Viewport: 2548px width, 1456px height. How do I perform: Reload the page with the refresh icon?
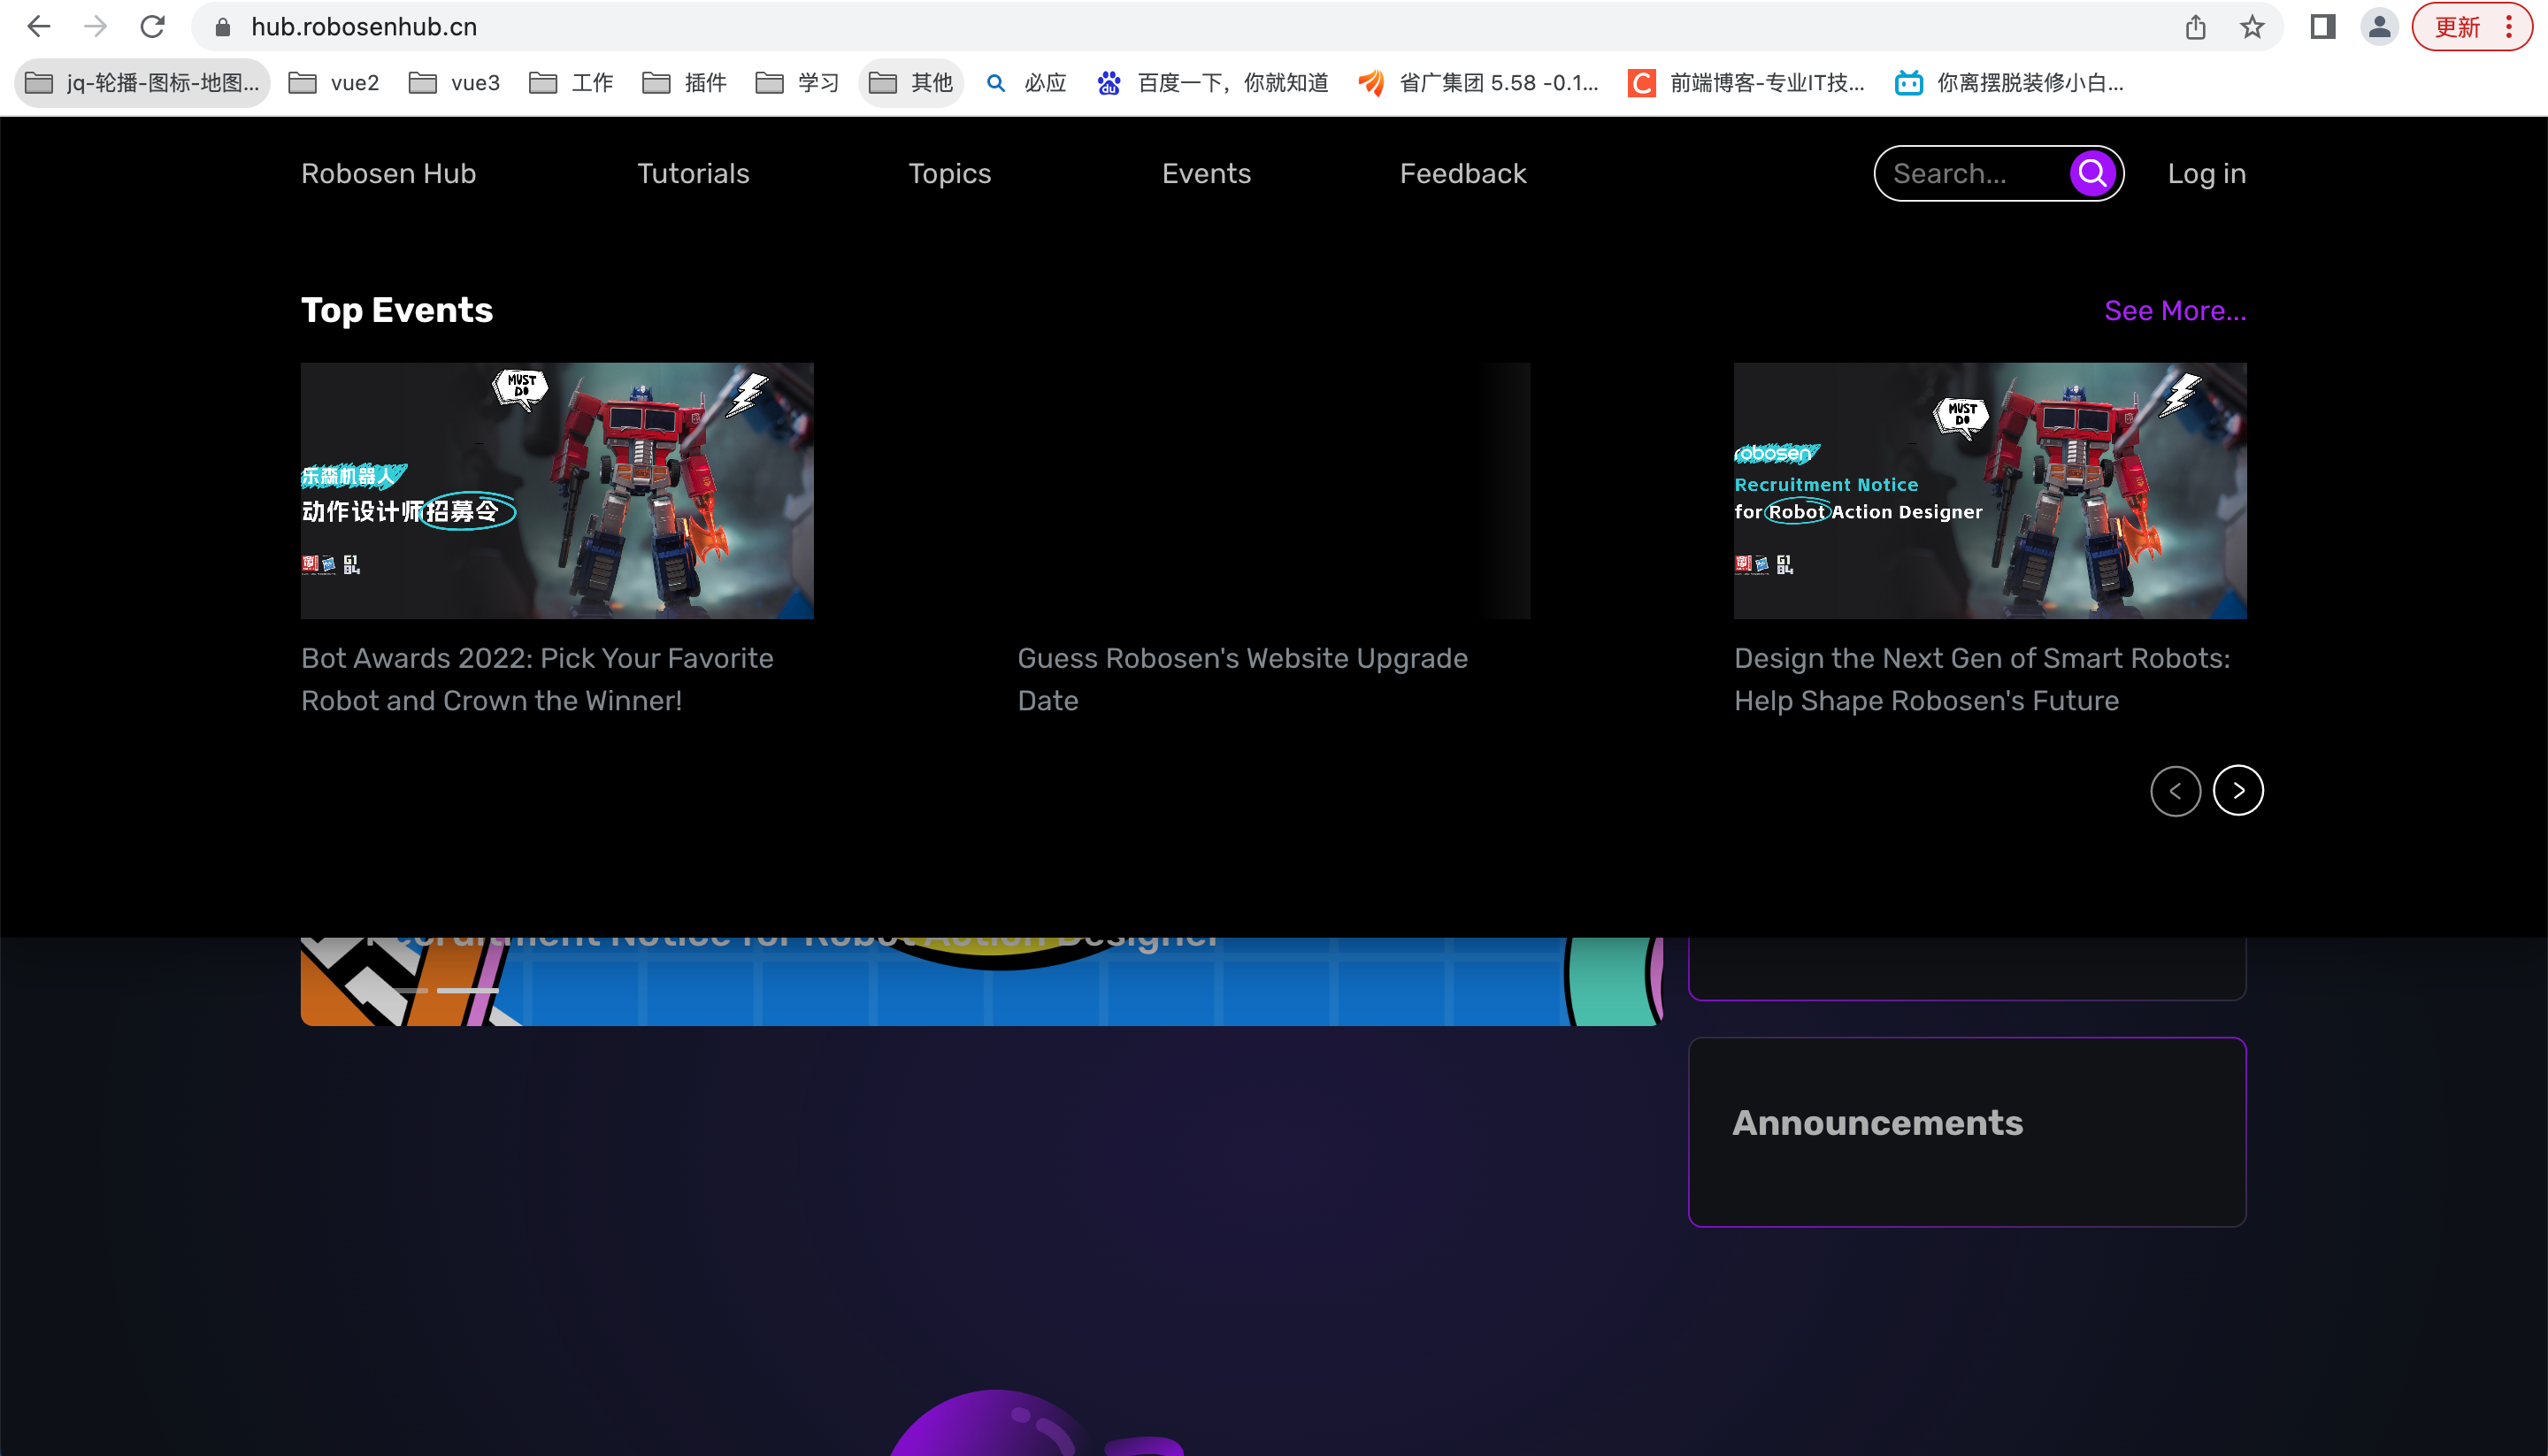152,27
